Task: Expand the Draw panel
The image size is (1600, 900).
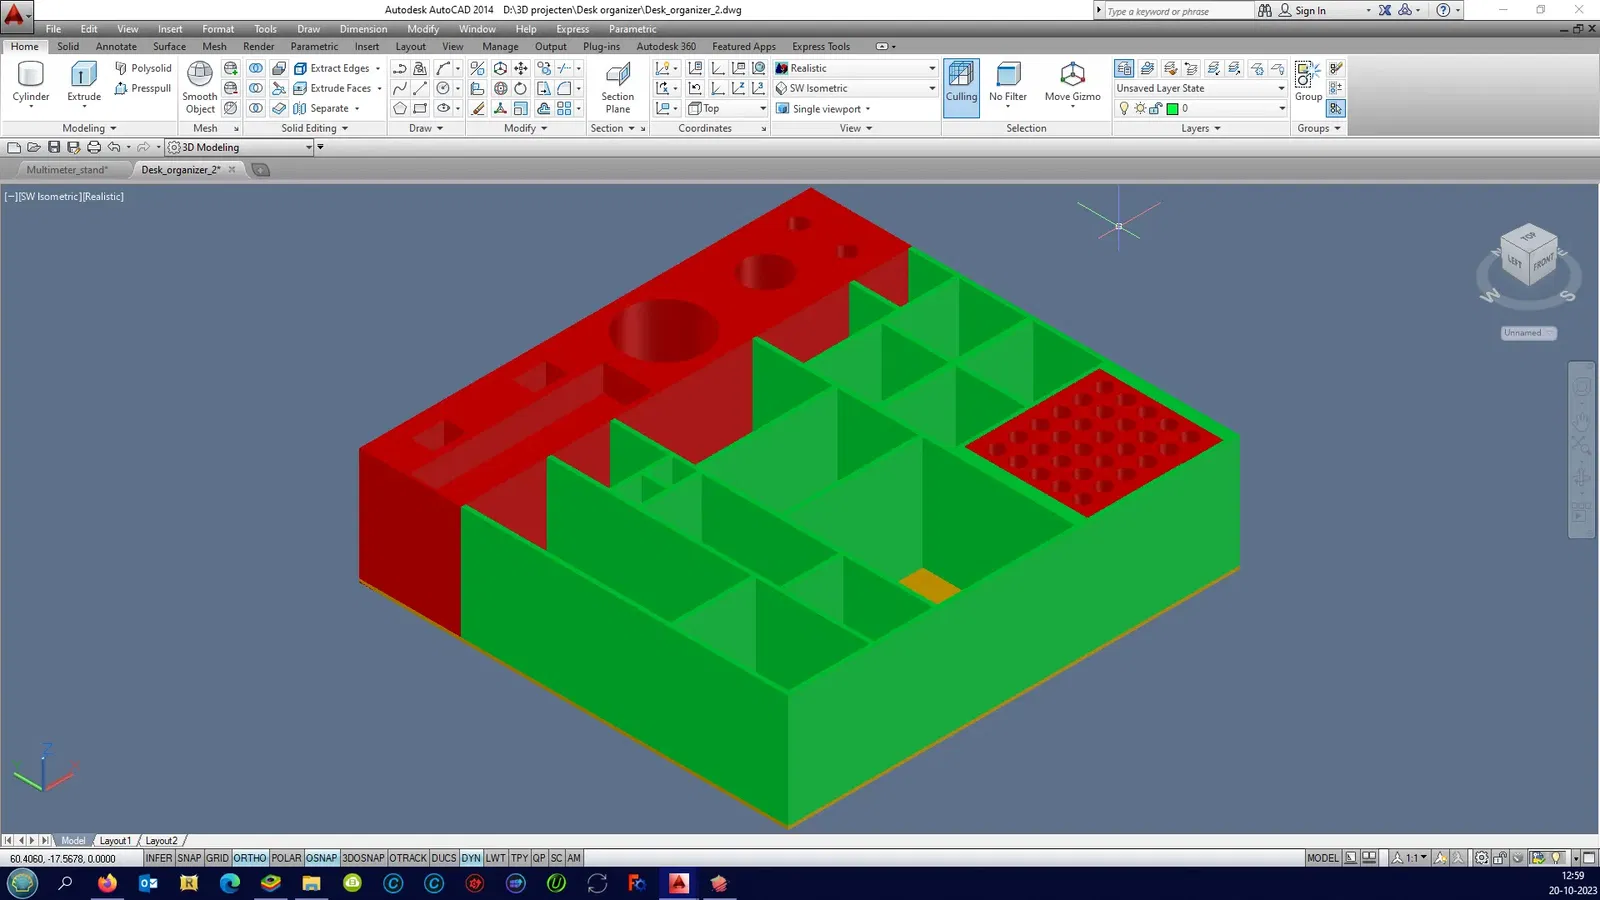Action: coord(426,128)
